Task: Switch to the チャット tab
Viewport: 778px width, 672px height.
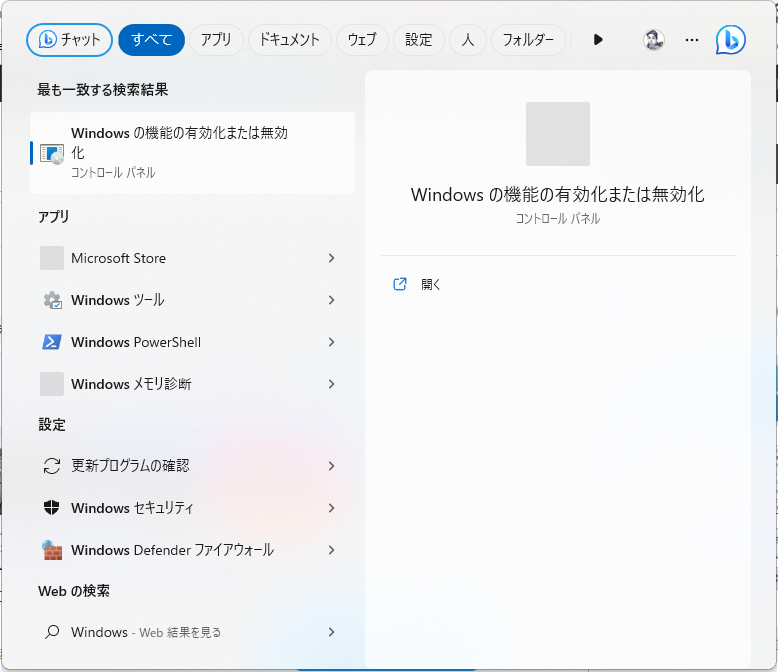Action: tap(69, 40)
